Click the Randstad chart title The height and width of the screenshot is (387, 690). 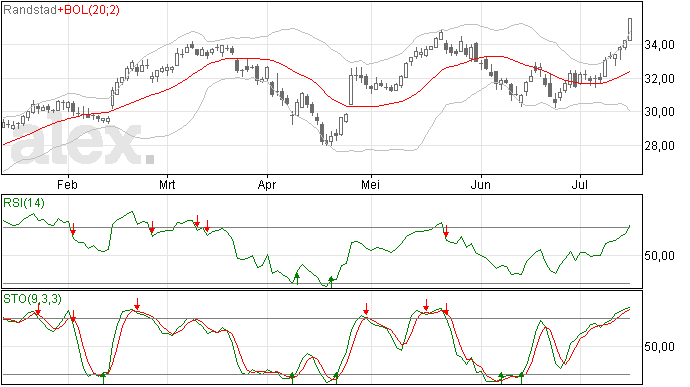30,10
